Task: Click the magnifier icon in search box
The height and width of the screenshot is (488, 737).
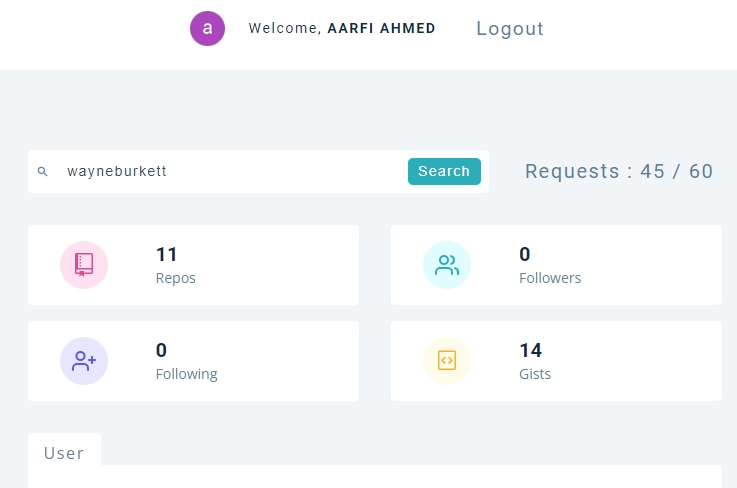Action: point(42,172)
